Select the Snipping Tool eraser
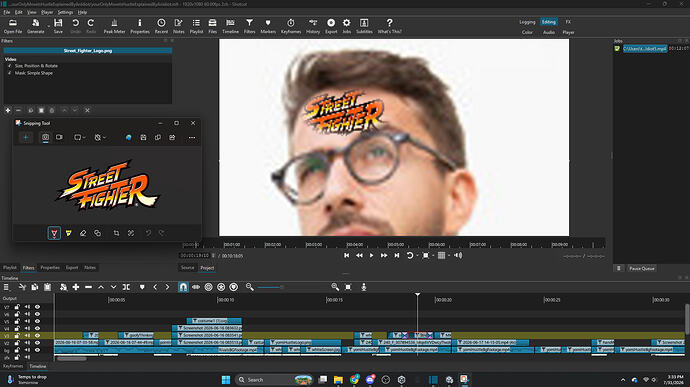 [83, 233]
